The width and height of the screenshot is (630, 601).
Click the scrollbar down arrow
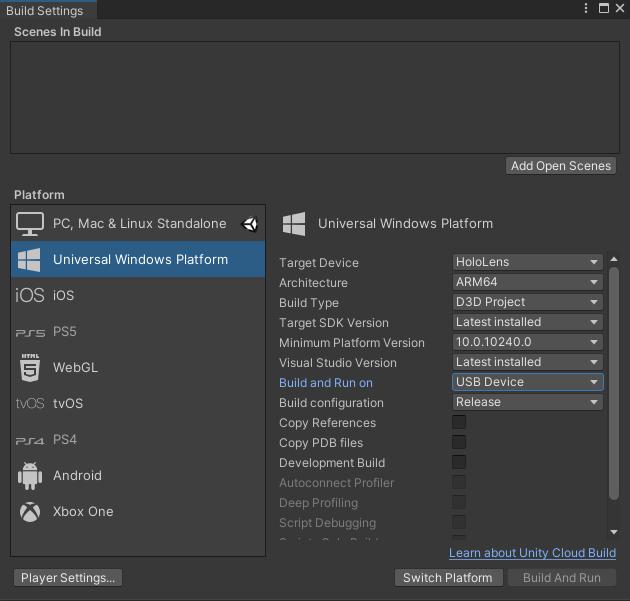pyautogui.click(x=614, y=532)
